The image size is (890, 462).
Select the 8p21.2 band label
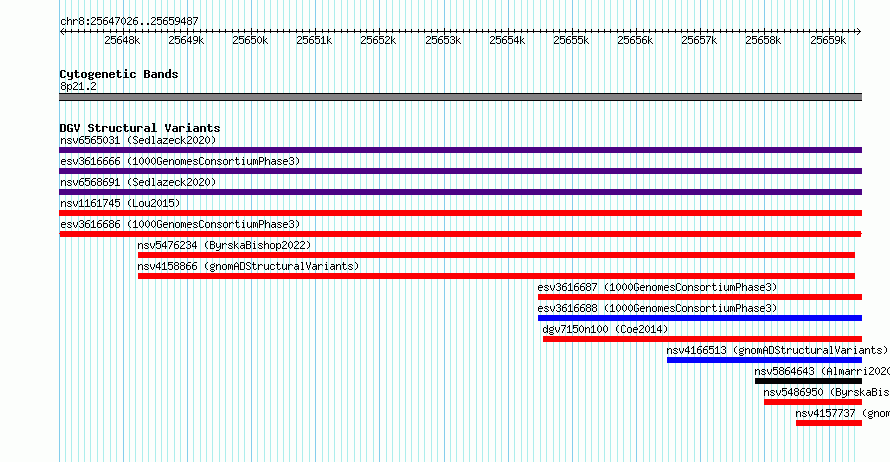tap(78, 86)
